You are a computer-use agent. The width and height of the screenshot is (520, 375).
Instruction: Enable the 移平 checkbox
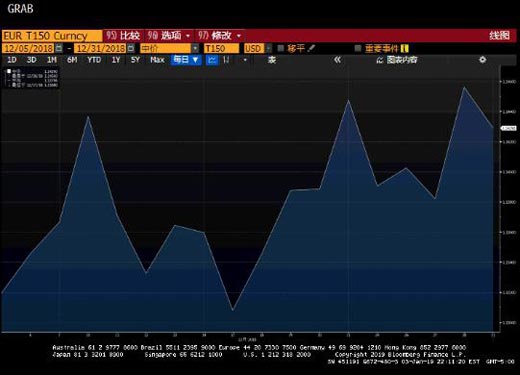281,48
